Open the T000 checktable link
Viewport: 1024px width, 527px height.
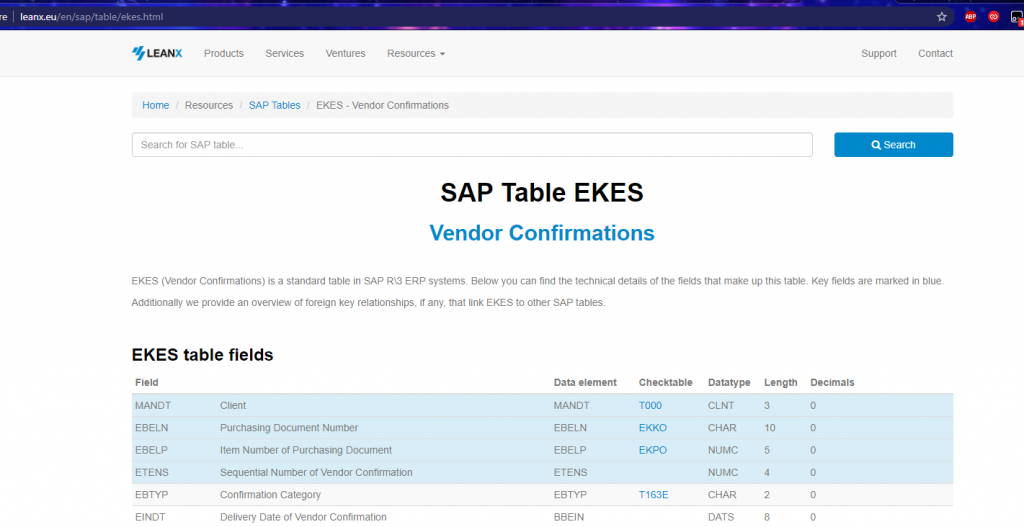pyautogui.click(x=650, y=406)
